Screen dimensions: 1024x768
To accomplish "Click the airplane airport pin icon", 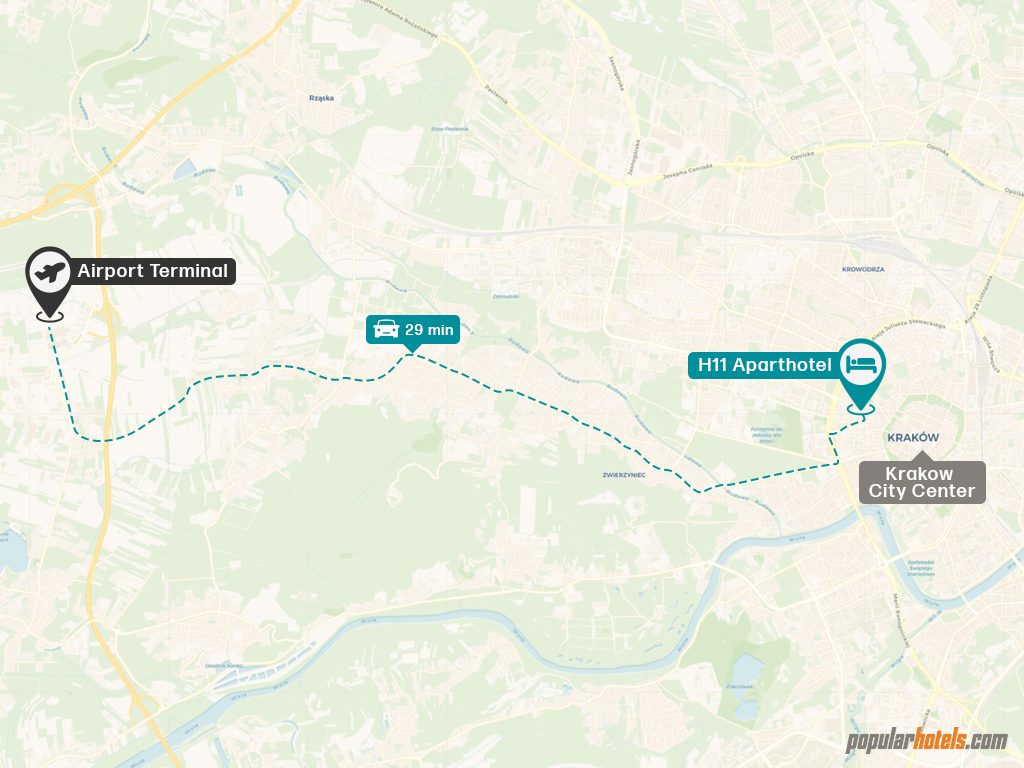I will point(50,273).
